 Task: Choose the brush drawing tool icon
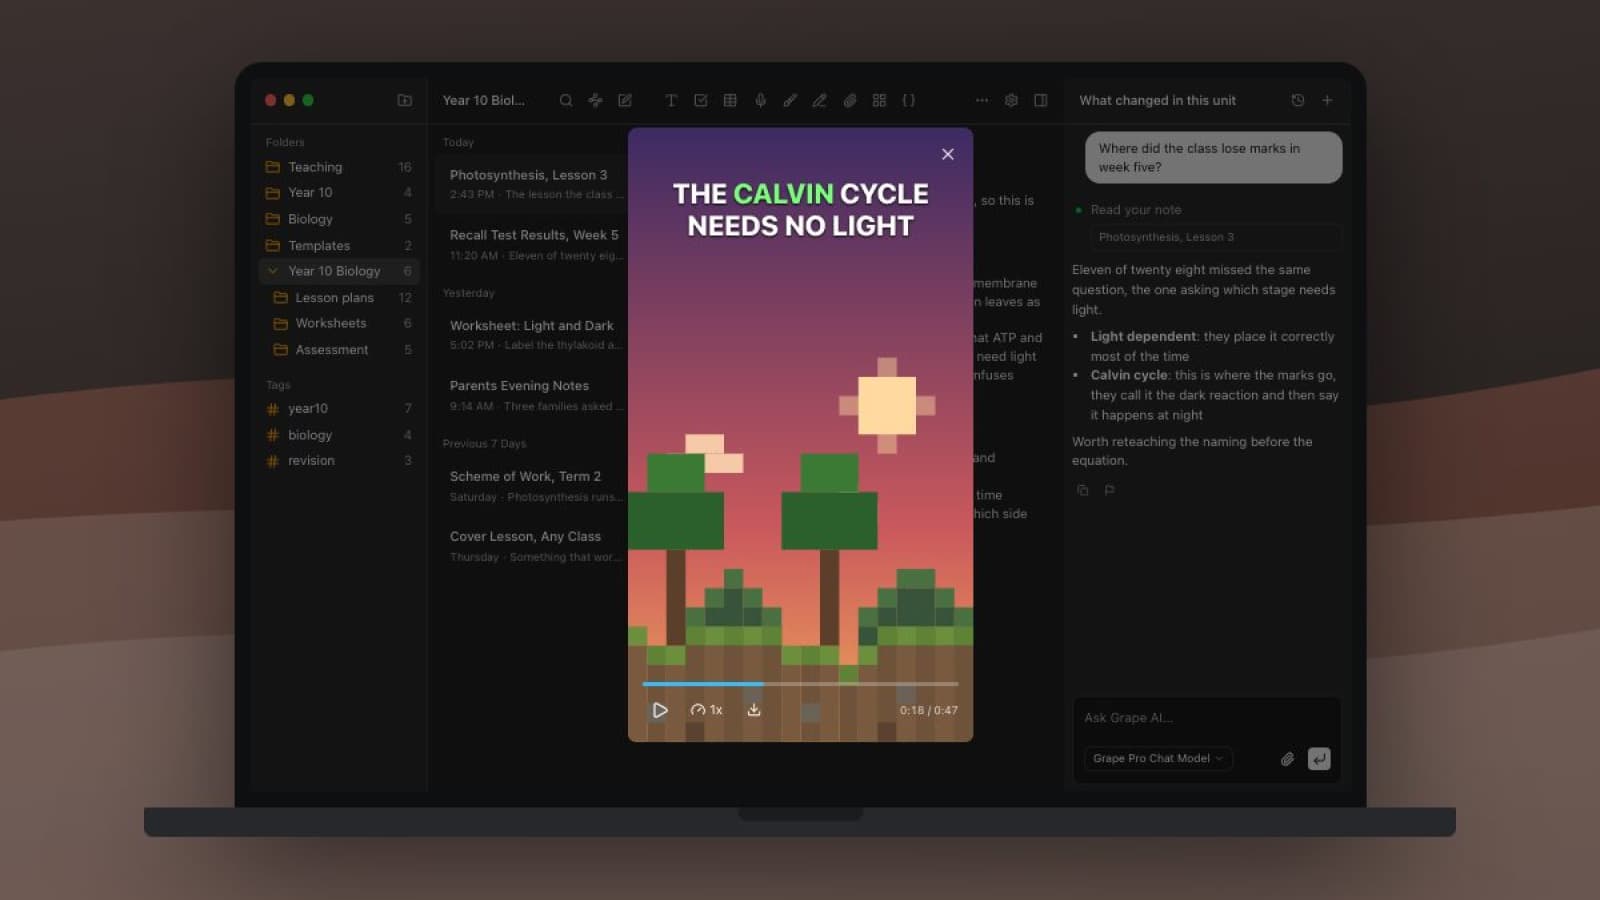[790, 100]
